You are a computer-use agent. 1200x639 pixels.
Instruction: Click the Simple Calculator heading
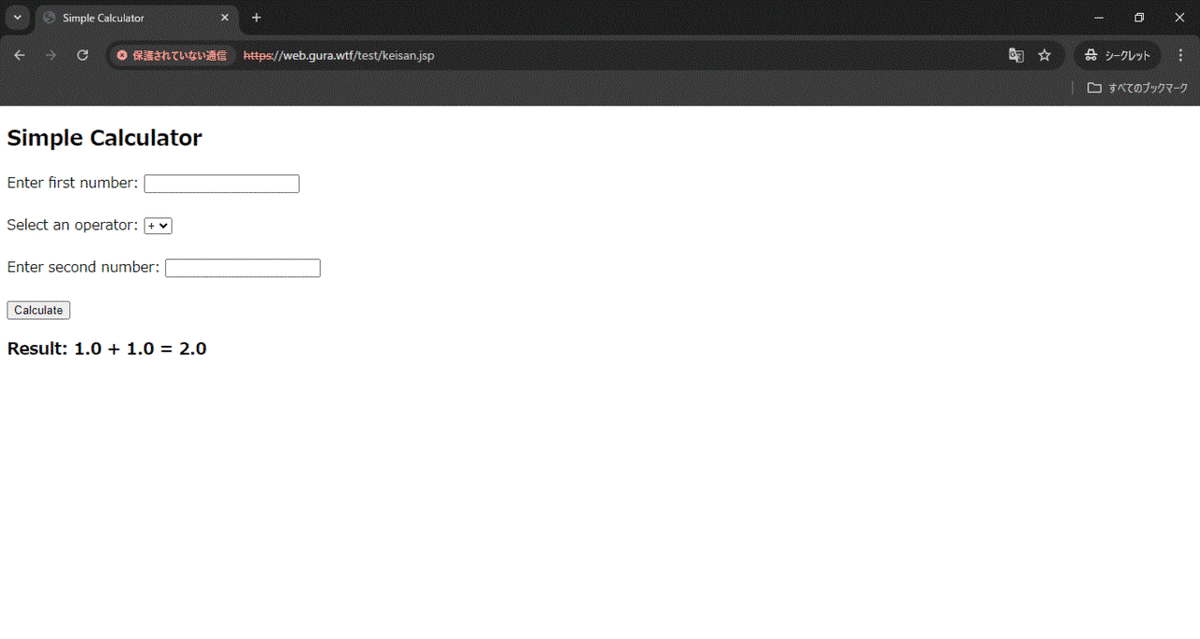point(104,138)
